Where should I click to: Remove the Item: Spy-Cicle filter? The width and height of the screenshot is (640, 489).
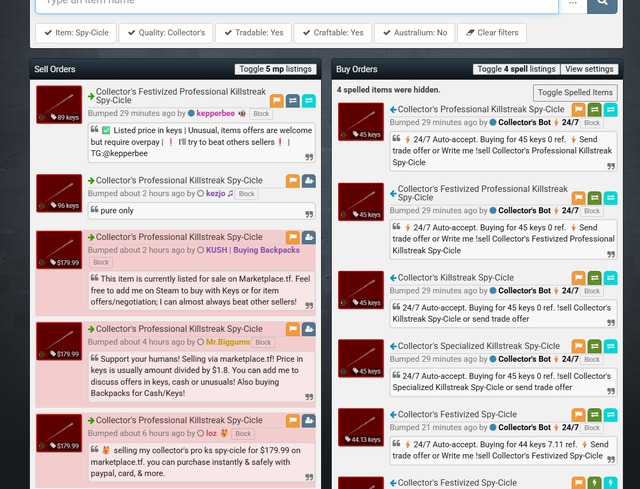(x=76, y=33)
